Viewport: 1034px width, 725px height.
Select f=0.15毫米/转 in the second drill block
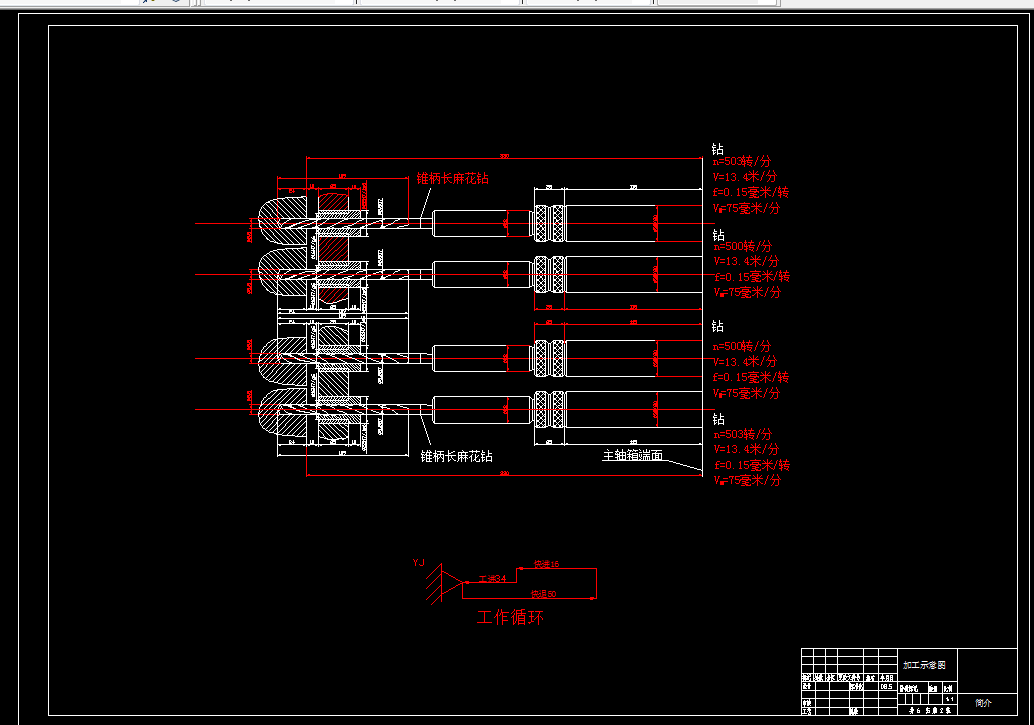point(752,276)
